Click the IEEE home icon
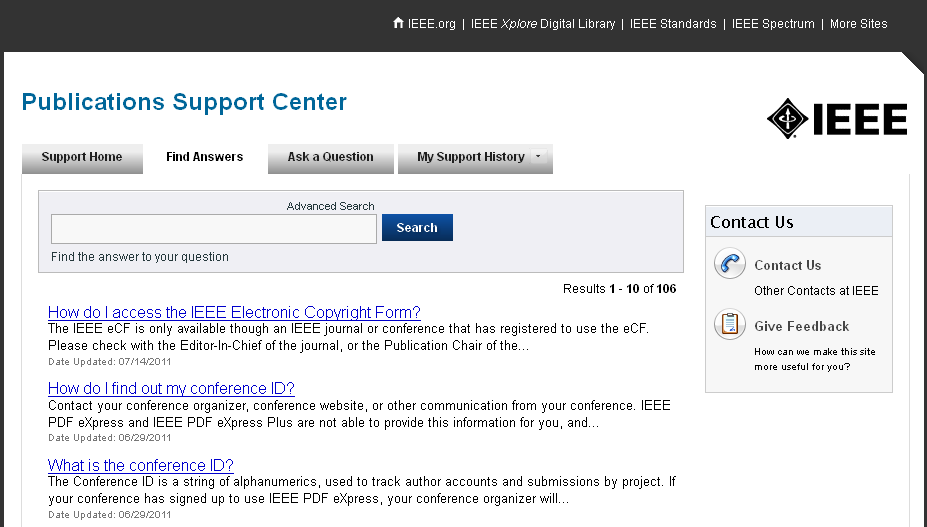This screenshot has width=927, height=527. pos(398,23)
